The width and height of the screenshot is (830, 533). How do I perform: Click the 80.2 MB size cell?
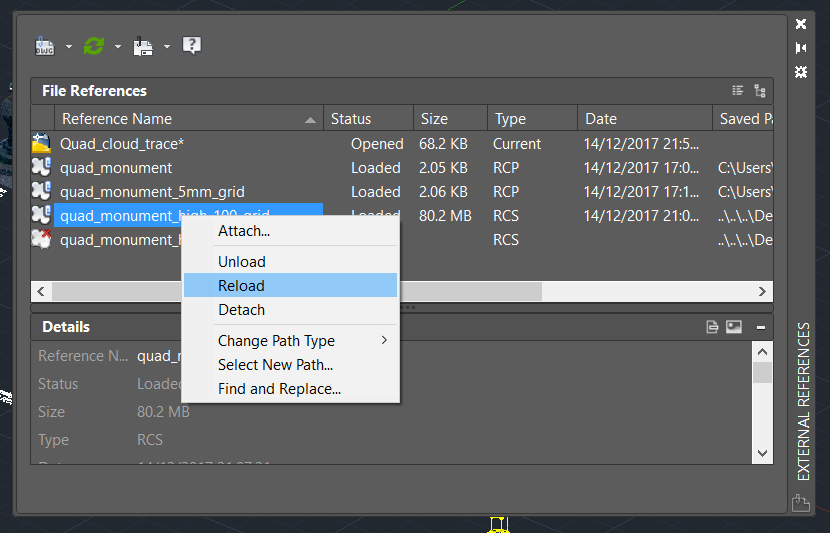(x=445, y=215)
